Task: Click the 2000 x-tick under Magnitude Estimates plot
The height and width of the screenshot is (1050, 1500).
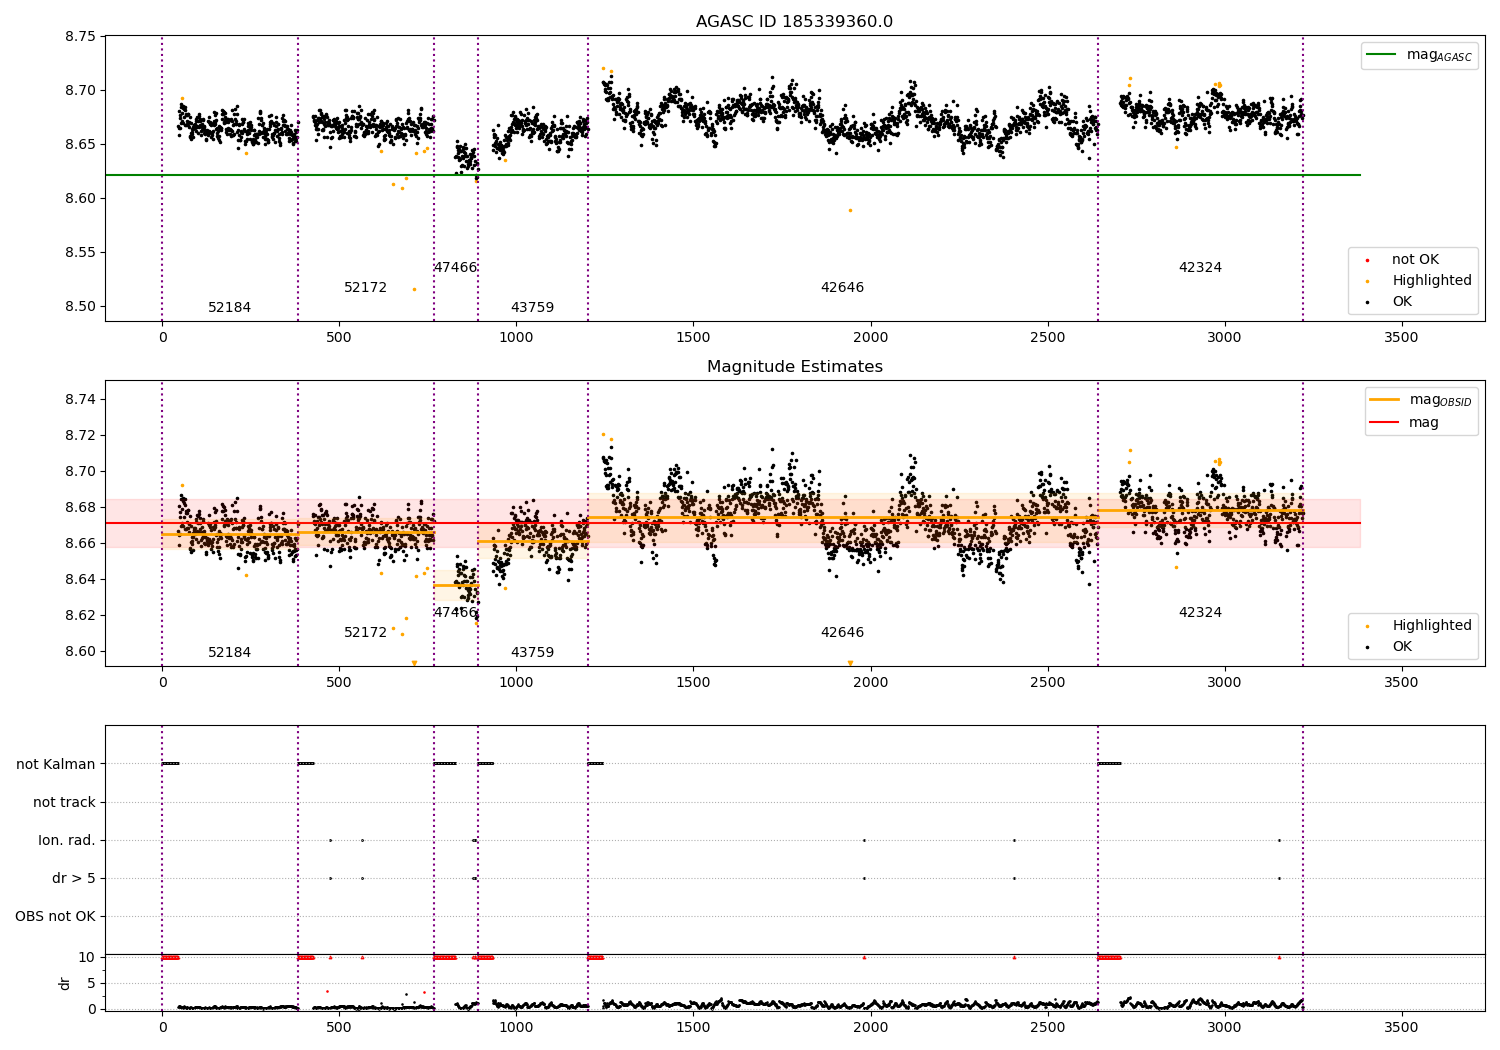Action: tap(870, 683)
